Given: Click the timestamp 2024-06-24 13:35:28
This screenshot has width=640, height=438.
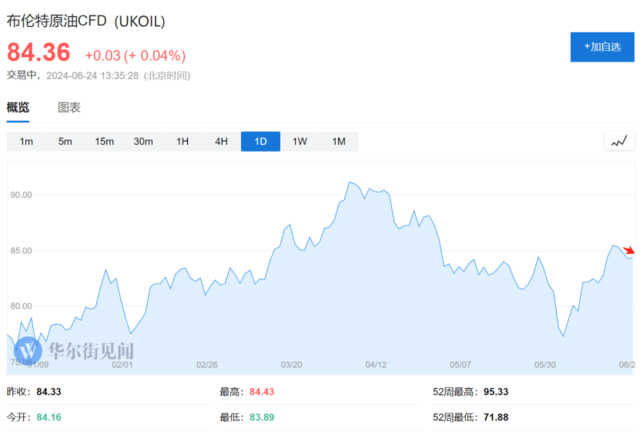Looking at the screenshot, I should (x=92, y=76).
